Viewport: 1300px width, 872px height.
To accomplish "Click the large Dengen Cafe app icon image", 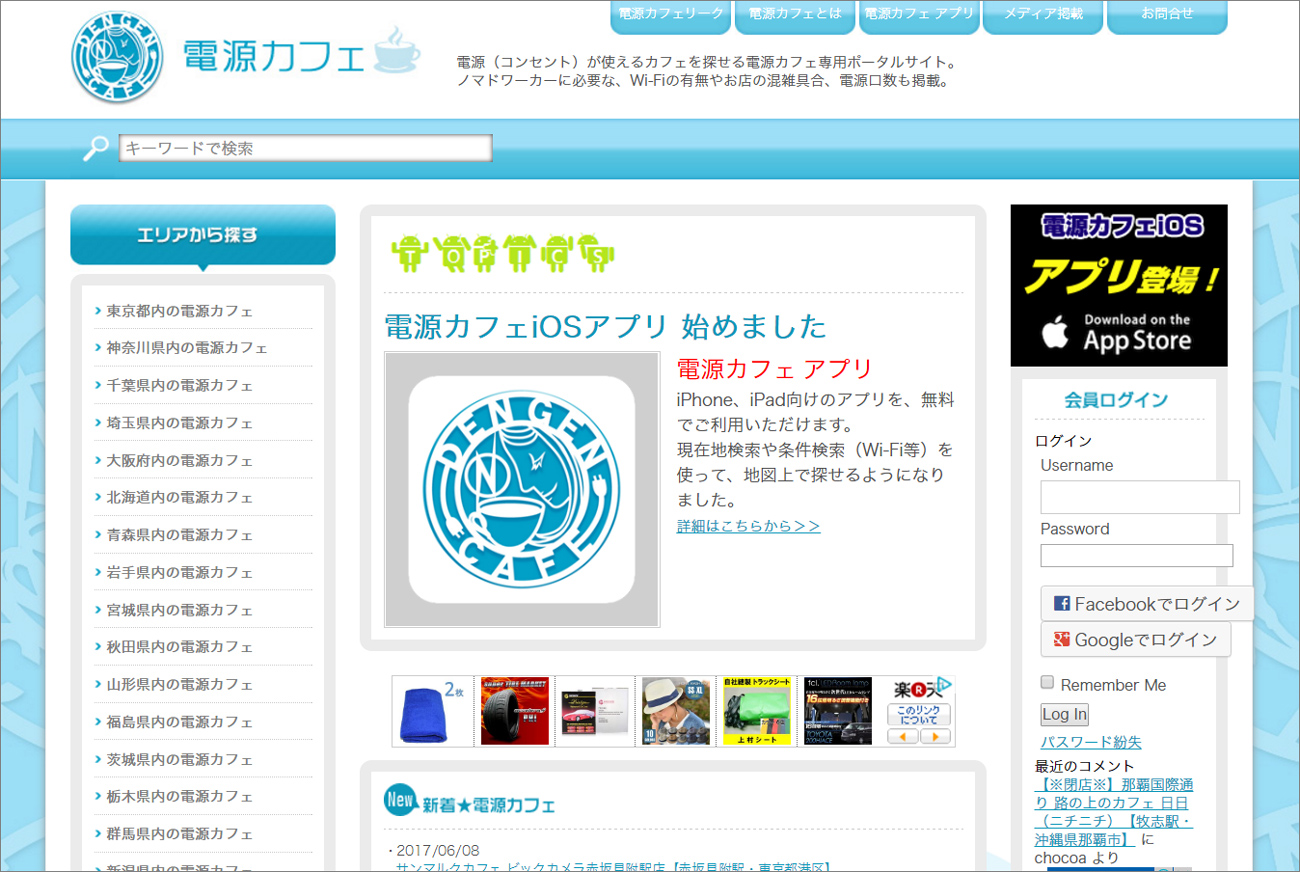I will coord(522,489).
